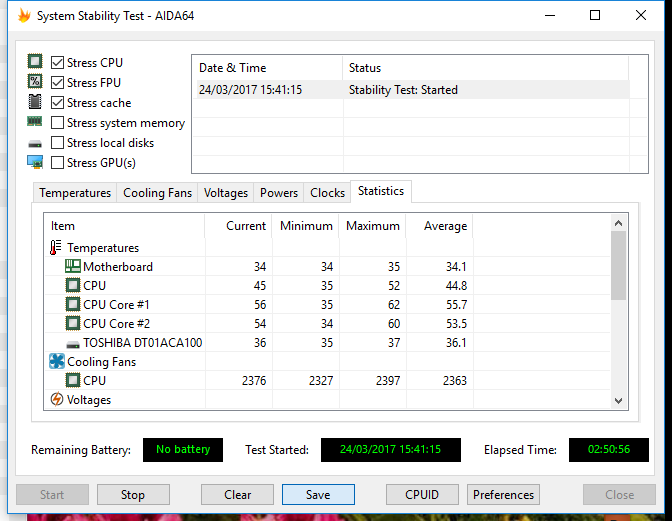This screenshot has height=521, width=672.
Task: Click the 'Temperatures' group row in list
Action: click(103, 248)
